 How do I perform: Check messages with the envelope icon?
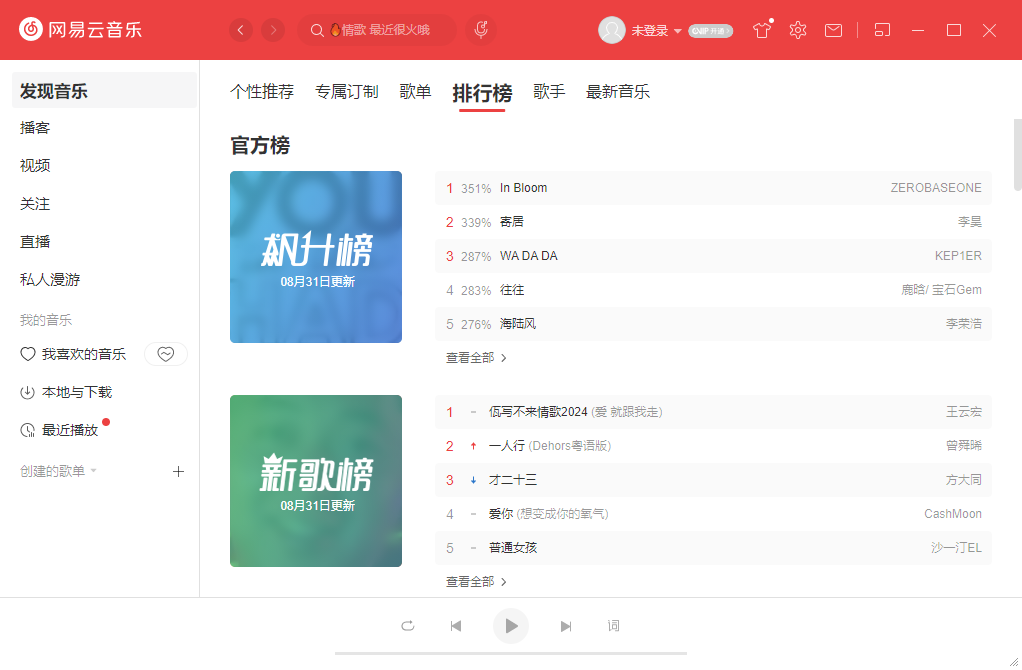click(833, 31)
